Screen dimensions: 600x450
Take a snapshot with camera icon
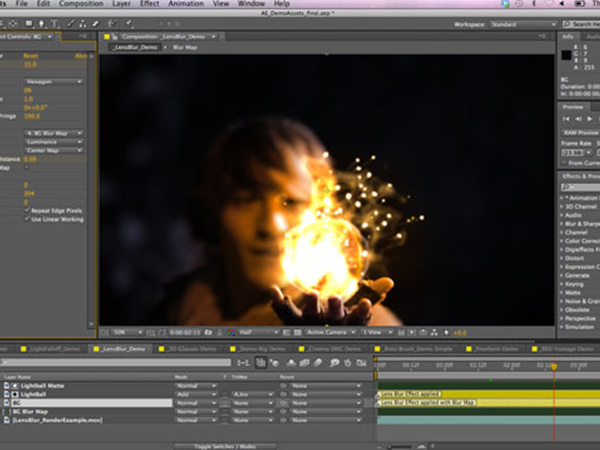[x=208, y=333]
